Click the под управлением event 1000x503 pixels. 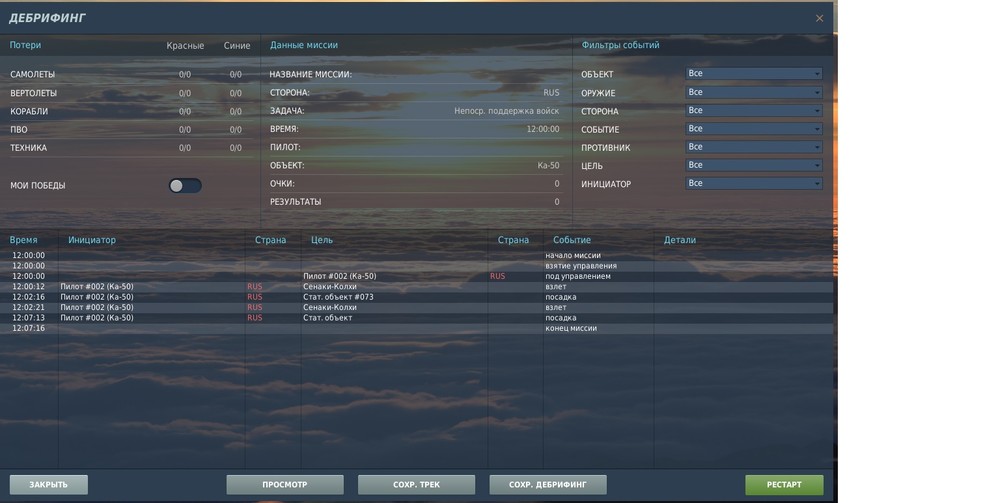pos(578,277)
